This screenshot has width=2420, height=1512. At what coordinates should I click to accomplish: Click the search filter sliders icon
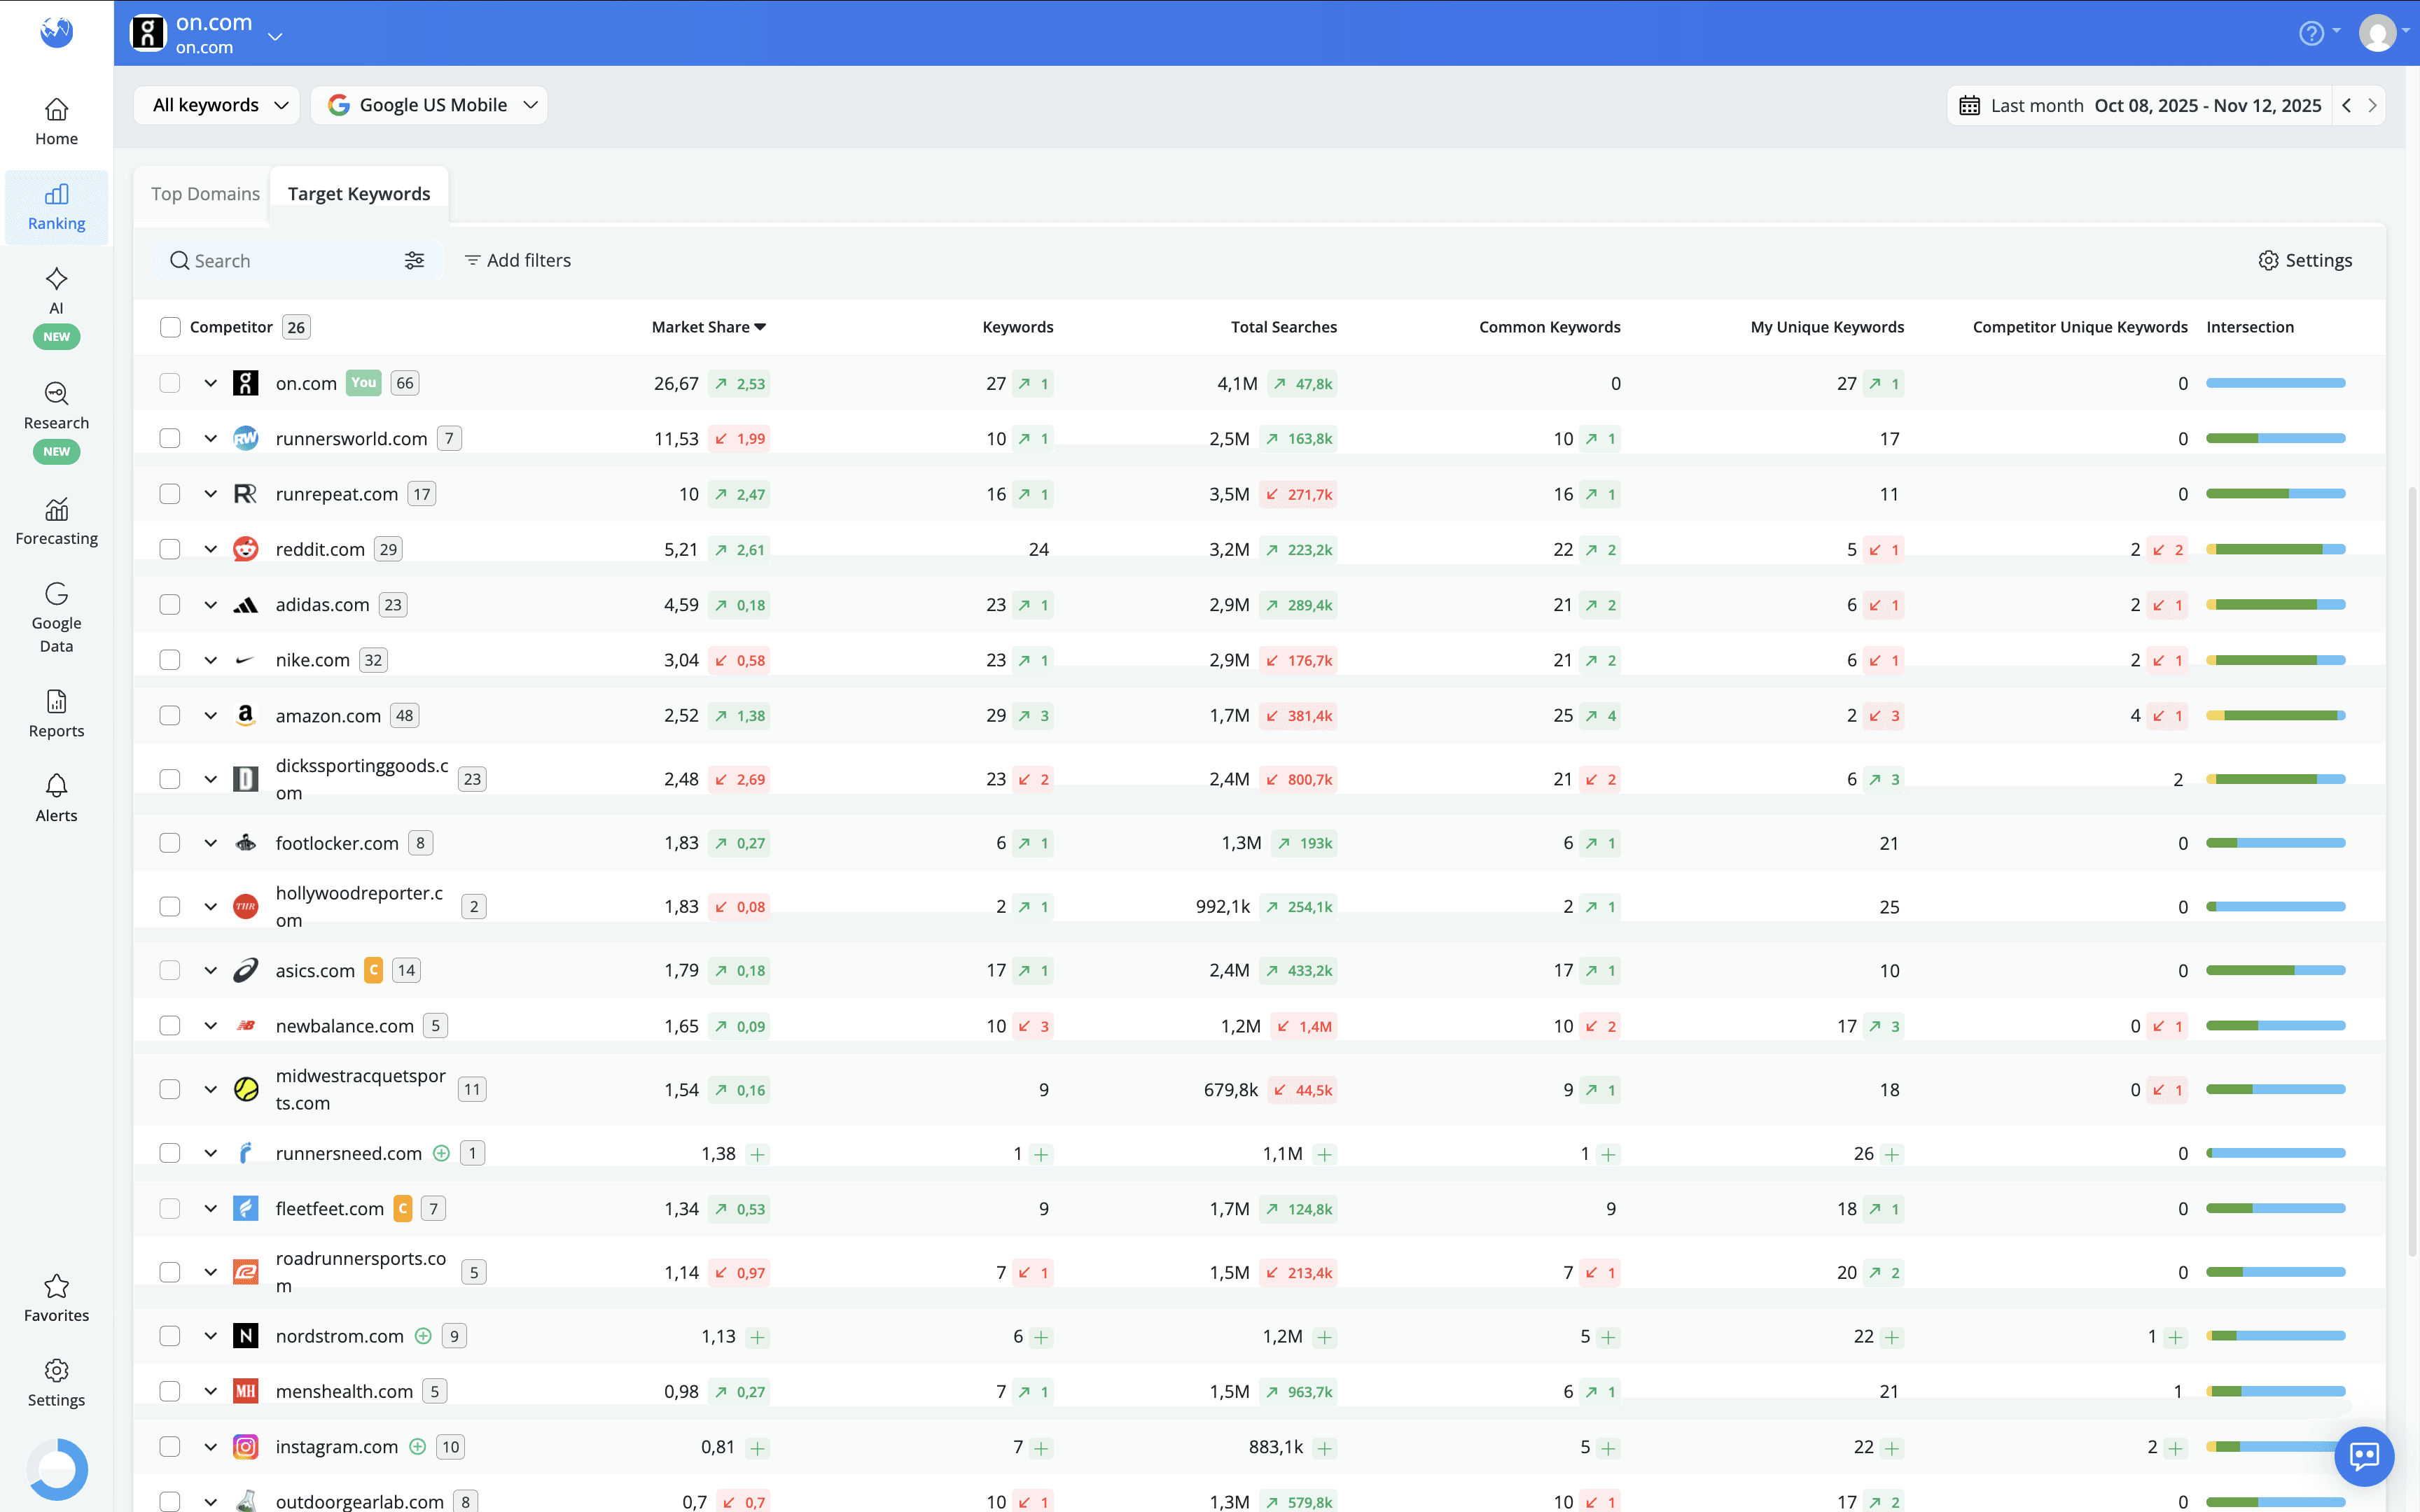coord(414,261)
